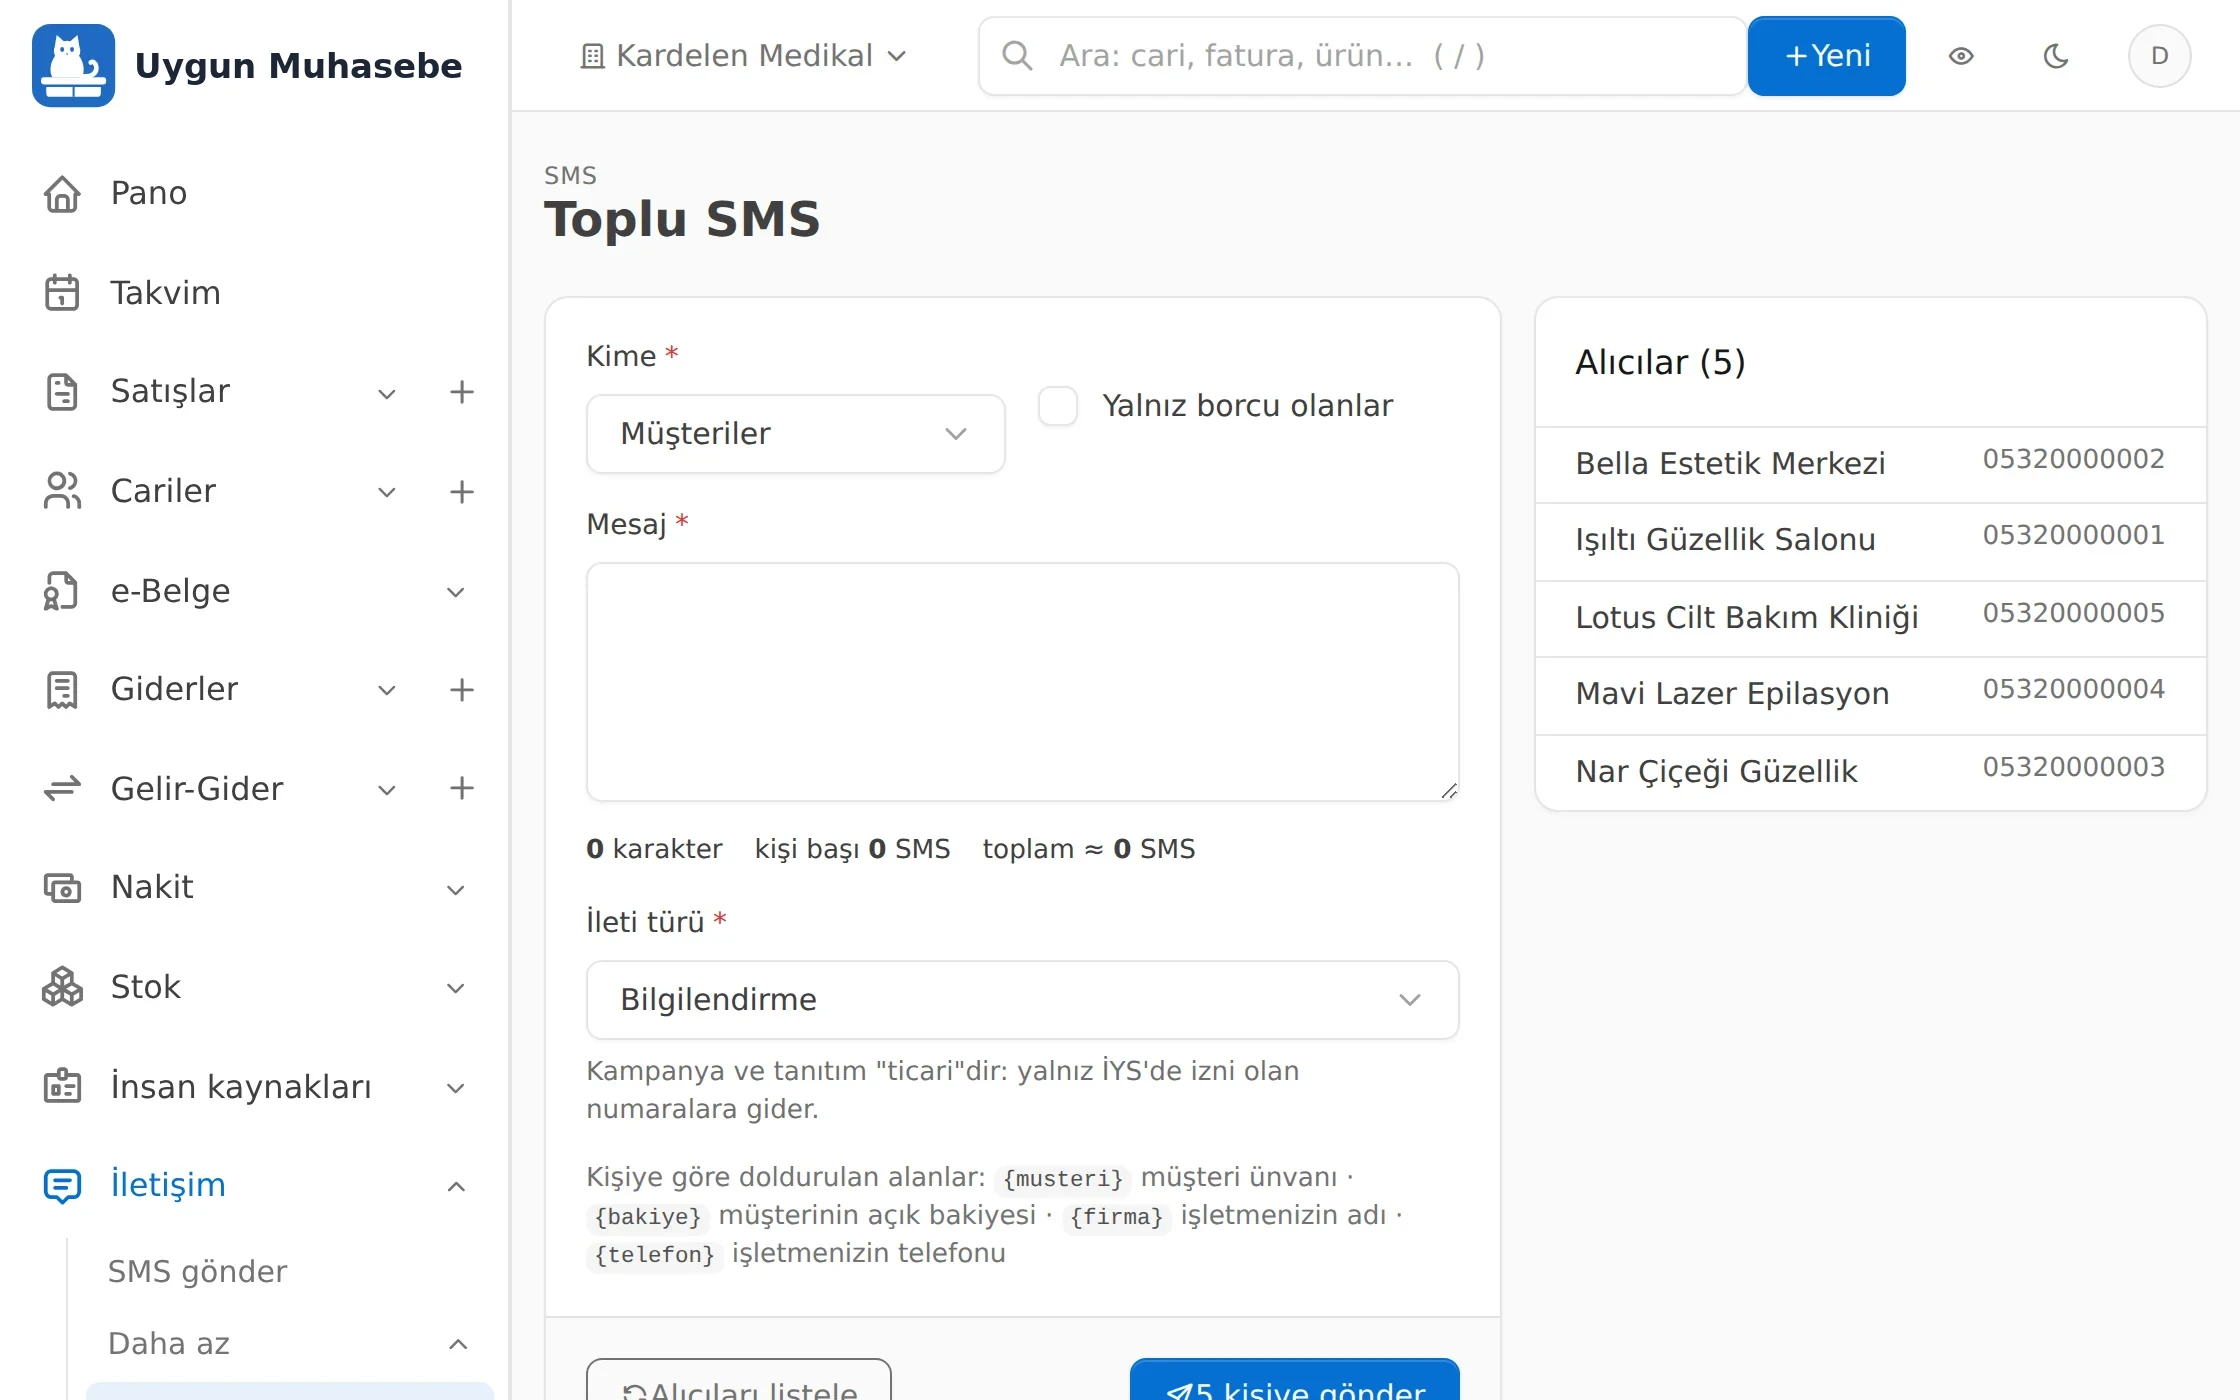Expand the Stok menu chevron
Viewport: 2240px width, 1400px height.
pos(455,988)
